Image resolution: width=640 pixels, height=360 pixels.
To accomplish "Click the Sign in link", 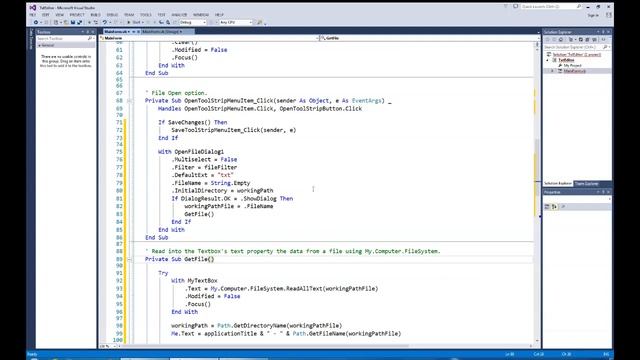I will point(593,15).
